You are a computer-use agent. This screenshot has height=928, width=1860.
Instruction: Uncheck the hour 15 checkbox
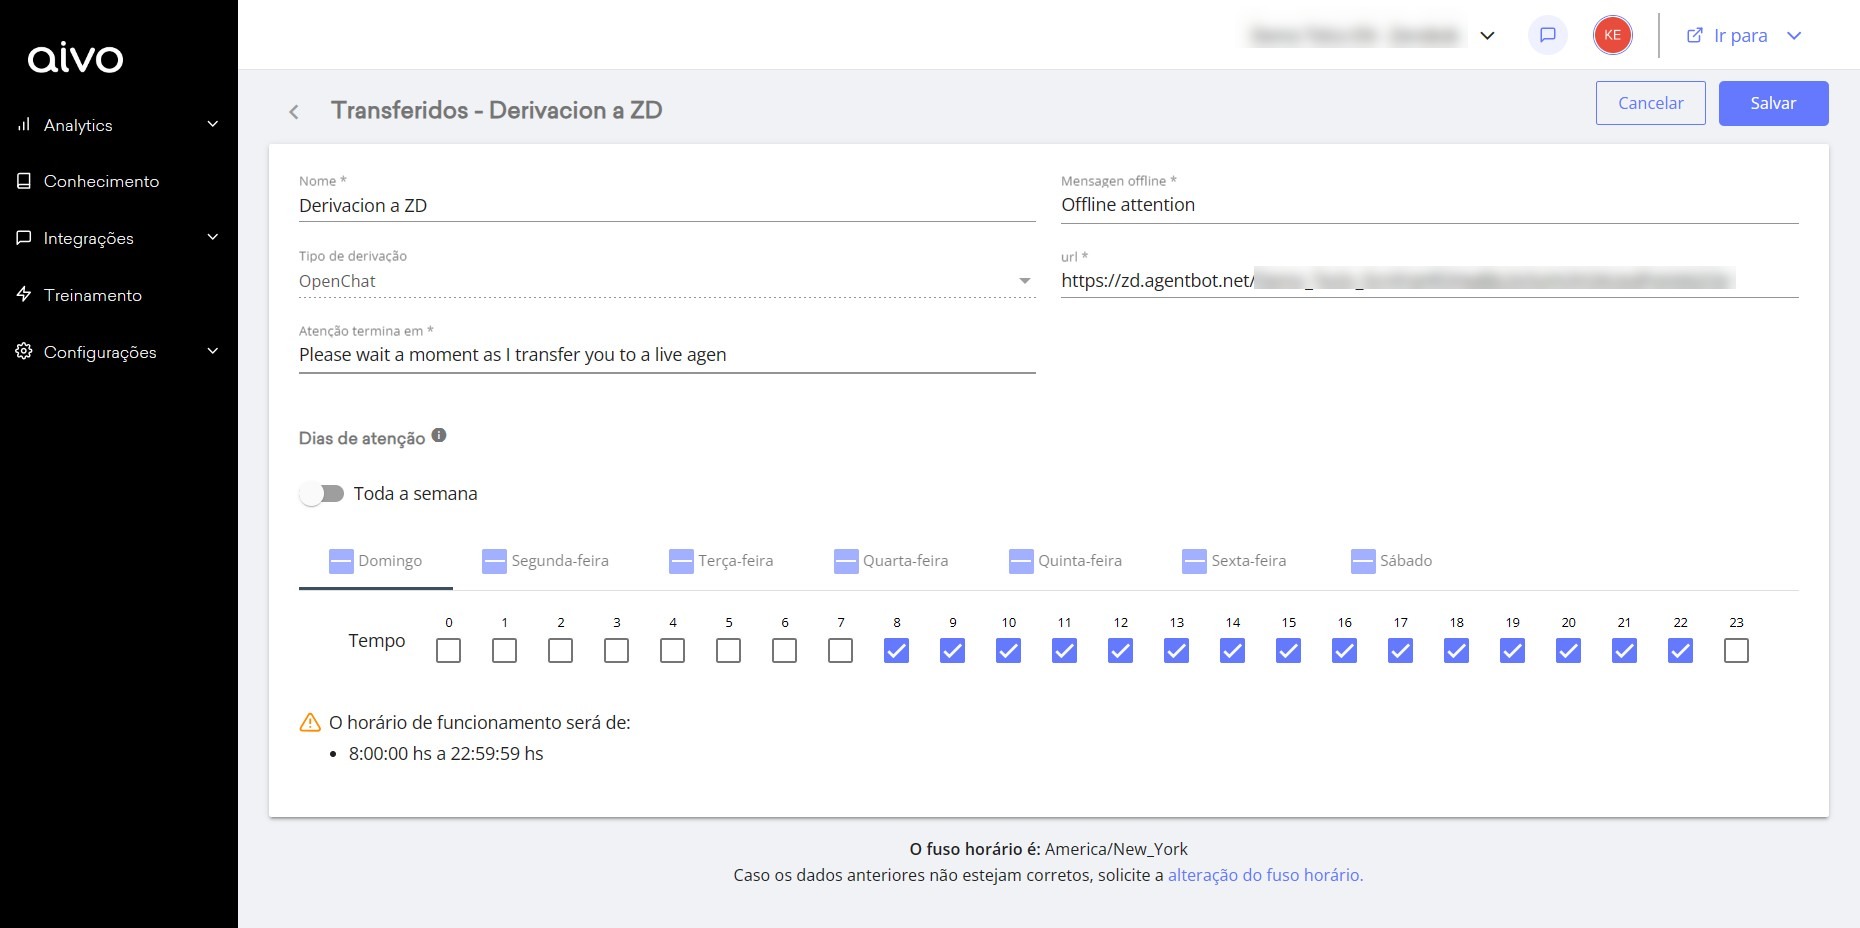tap(1289, 651)
